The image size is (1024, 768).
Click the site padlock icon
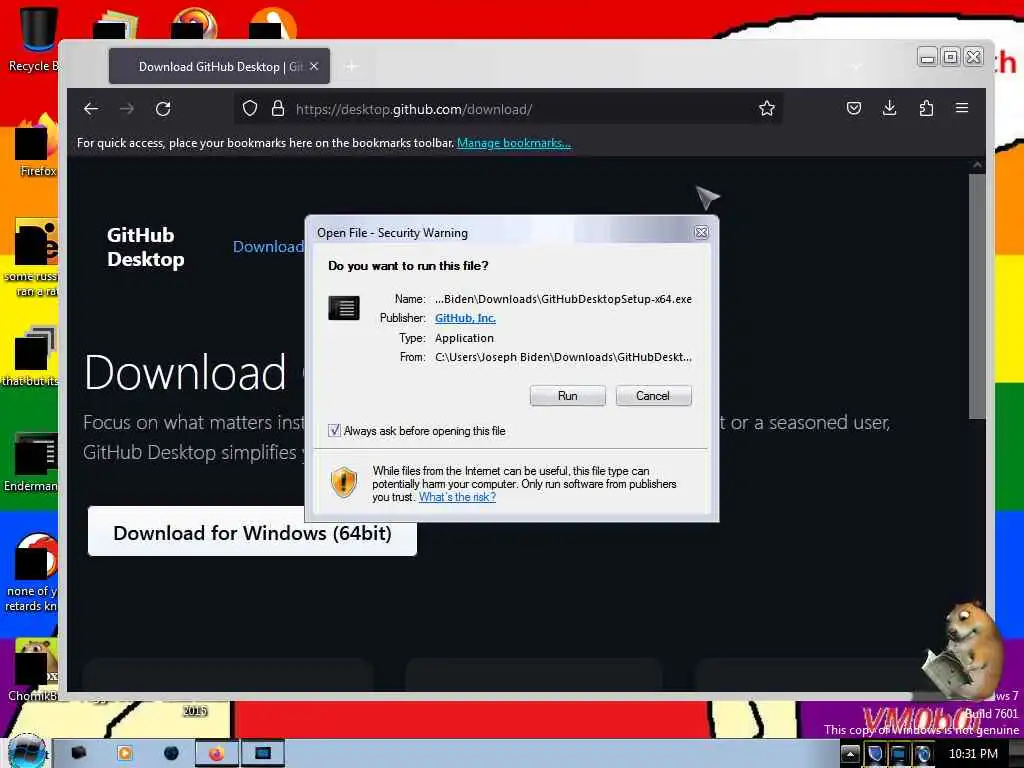coord(278,108)
